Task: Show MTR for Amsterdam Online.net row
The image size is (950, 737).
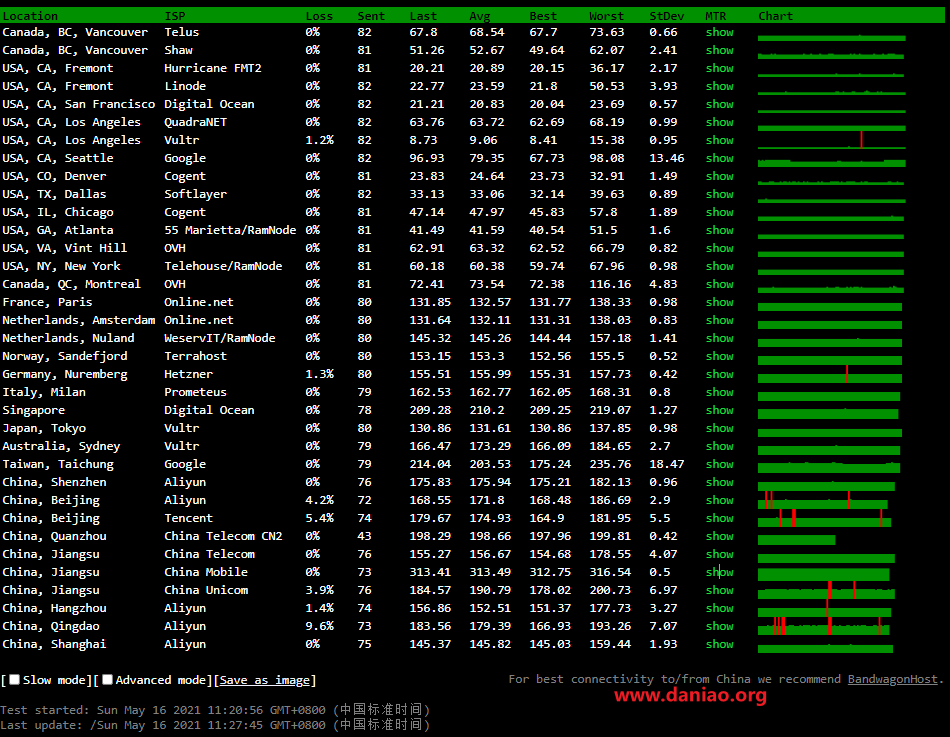Action: [720, 320]
